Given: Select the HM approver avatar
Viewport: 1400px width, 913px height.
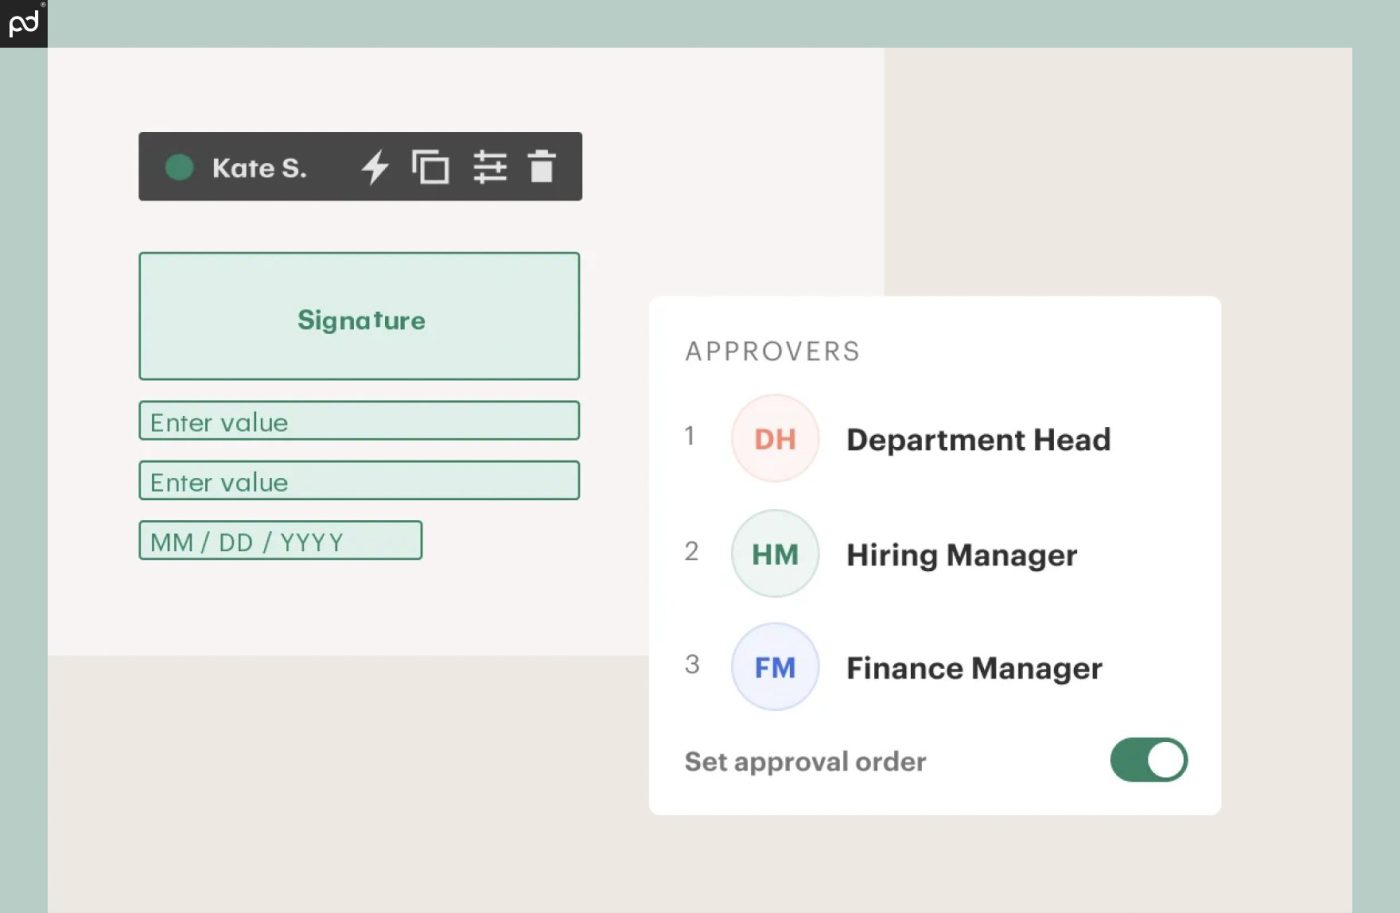Looking at the screenshot, I should pyautogui.click(x=775, y=554).
